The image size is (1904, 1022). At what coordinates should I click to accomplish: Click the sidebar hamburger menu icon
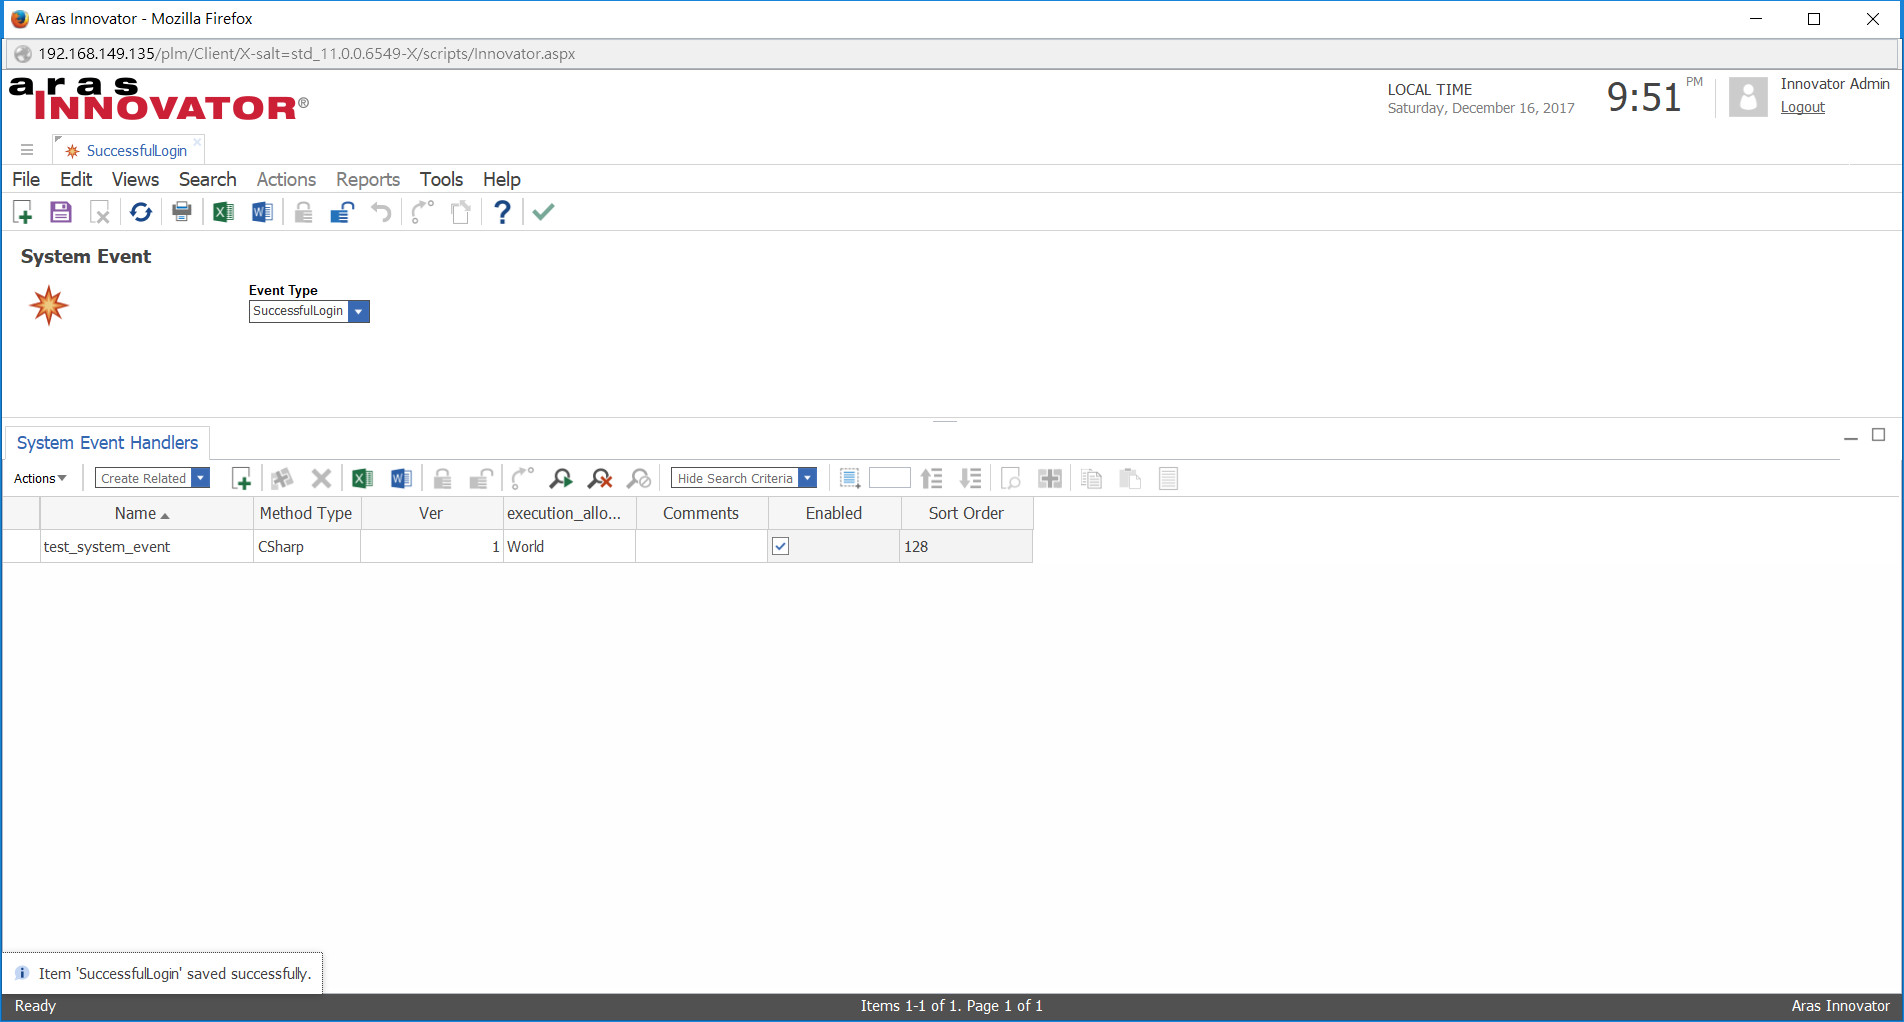27,150
